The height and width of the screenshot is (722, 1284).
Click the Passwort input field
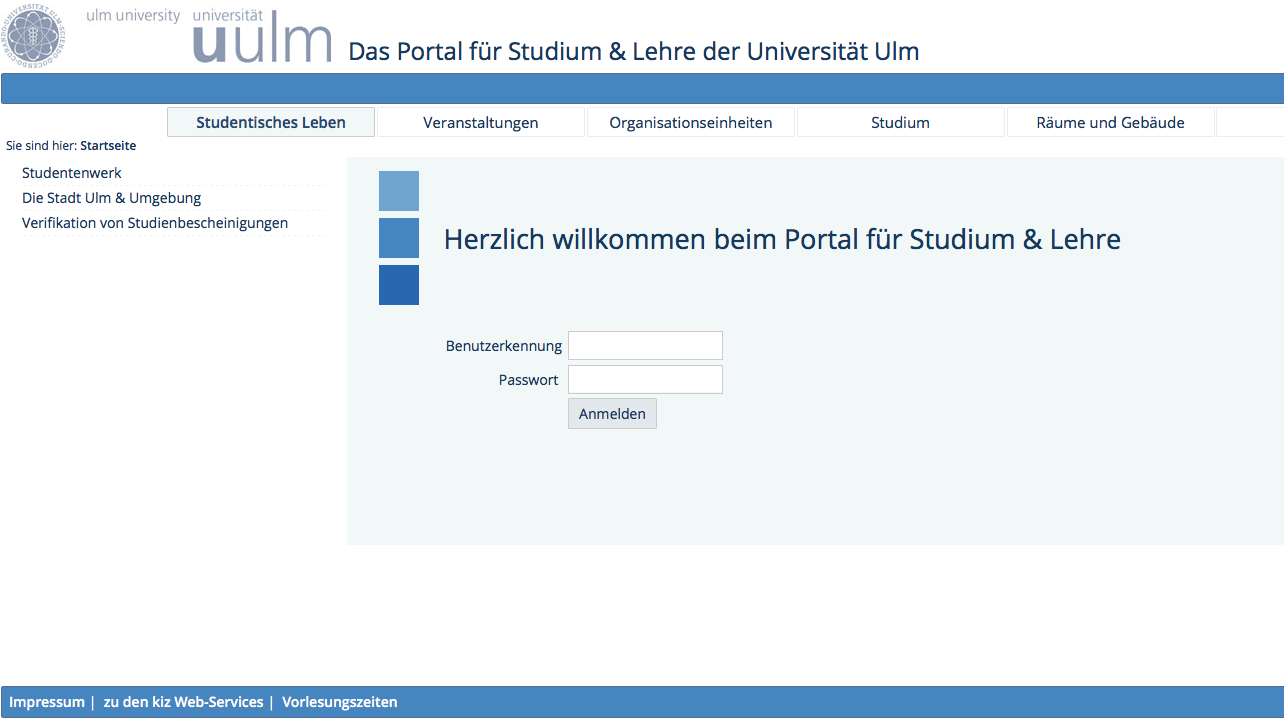[644, 379]
